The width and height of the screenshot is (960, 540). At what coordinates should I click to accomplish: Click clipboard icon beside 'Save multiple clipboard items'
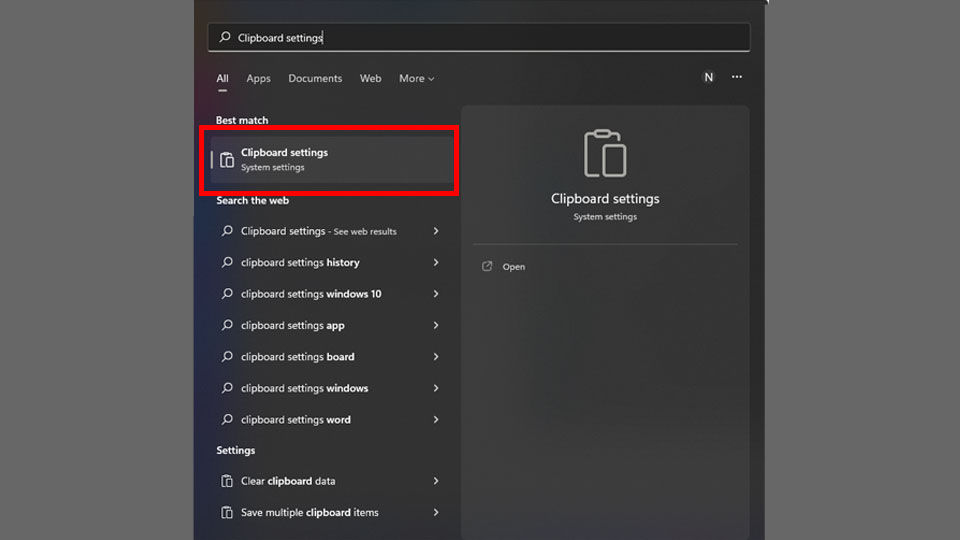227,512
